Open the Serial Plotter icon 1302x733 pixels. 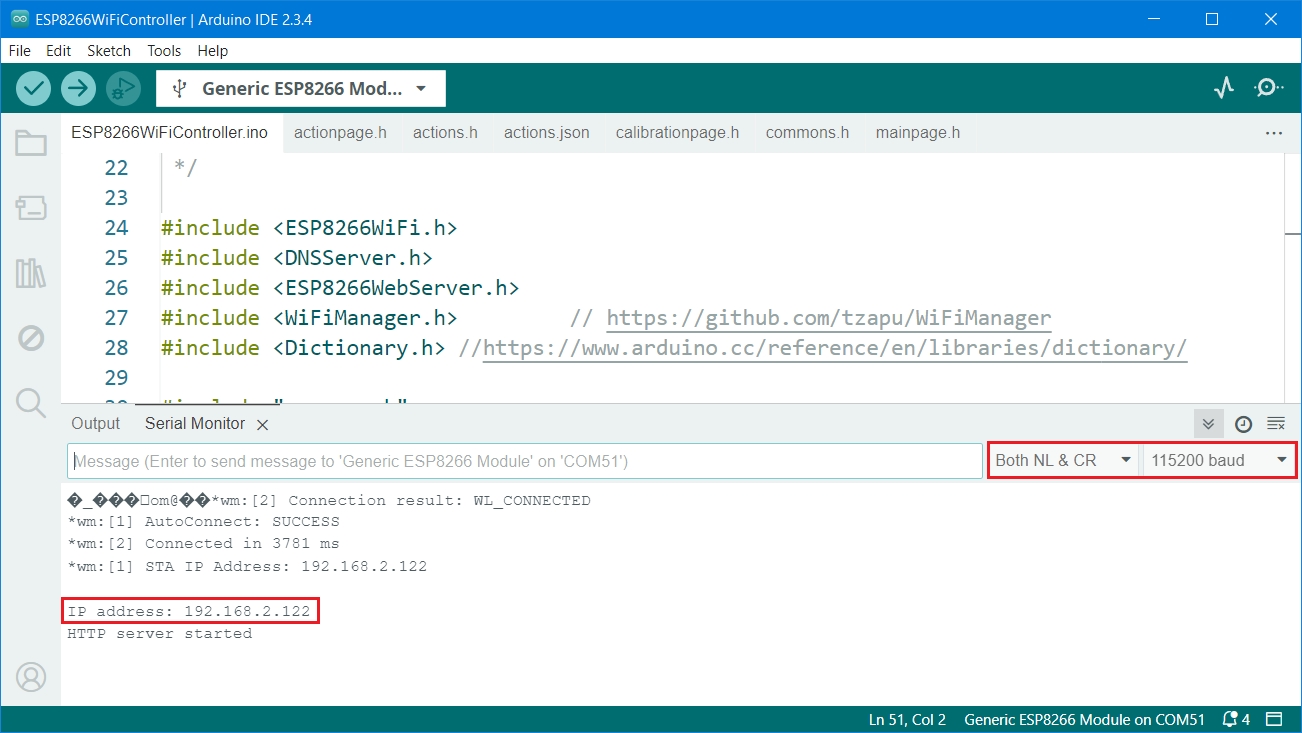tap(1224, 88)
